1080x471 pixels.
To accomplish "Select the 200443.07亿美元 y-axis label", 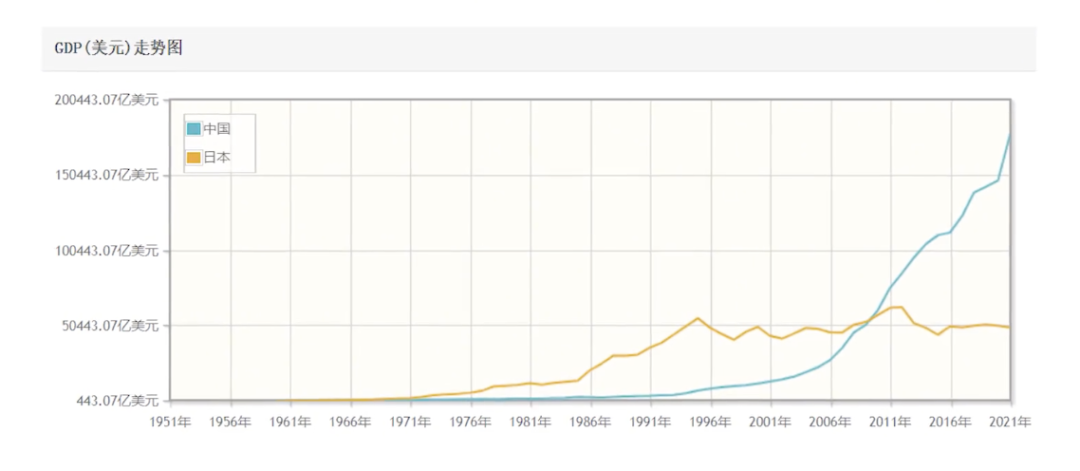I will (108, 100).
